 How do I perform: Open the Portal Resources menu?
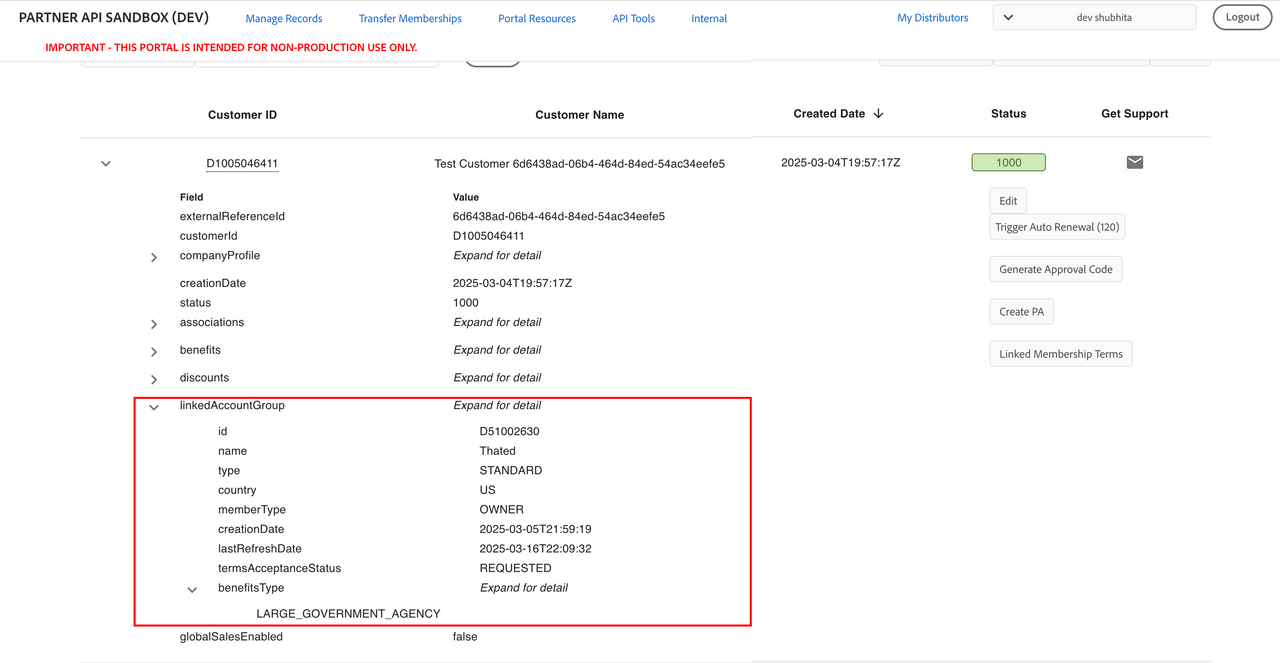(537, 18)
